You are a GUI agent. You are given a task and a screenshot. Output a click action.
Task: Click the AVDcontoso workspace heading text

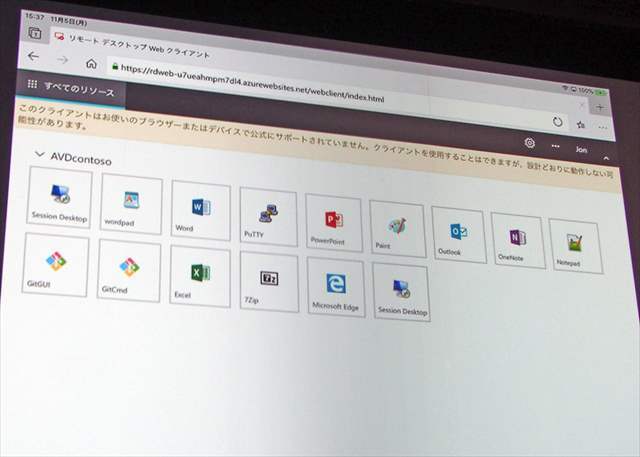tap(81, 159)
